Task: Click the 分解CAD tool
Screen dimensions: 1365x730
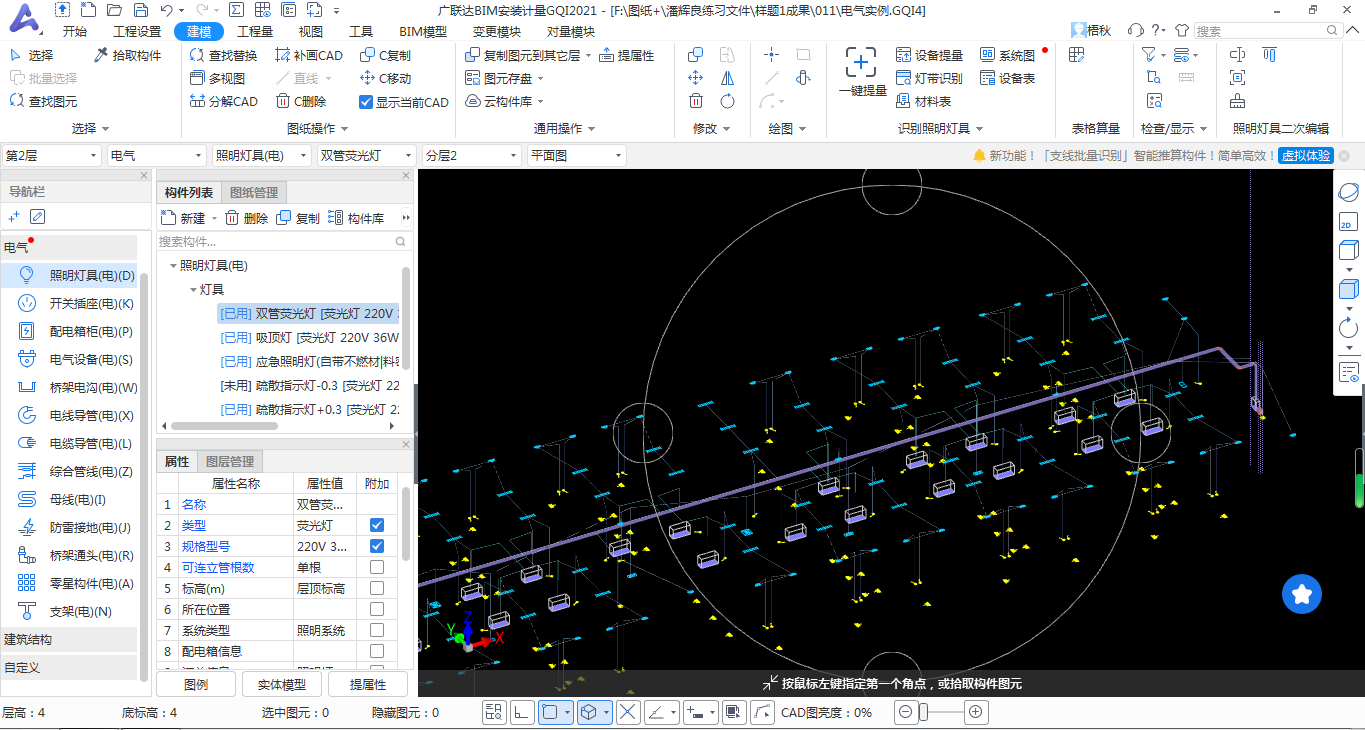Action: [x=223, y=101]
